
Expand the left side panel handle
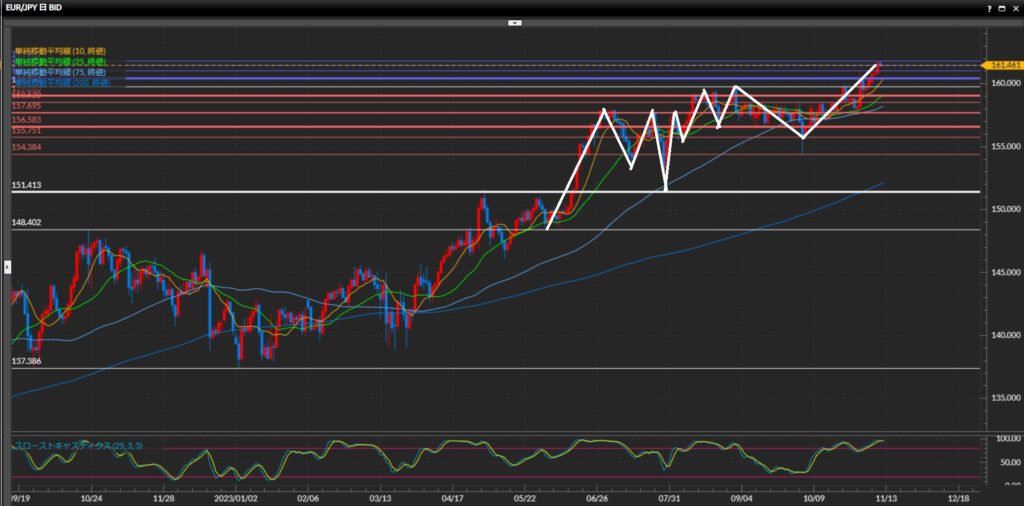tap(8, 266)
